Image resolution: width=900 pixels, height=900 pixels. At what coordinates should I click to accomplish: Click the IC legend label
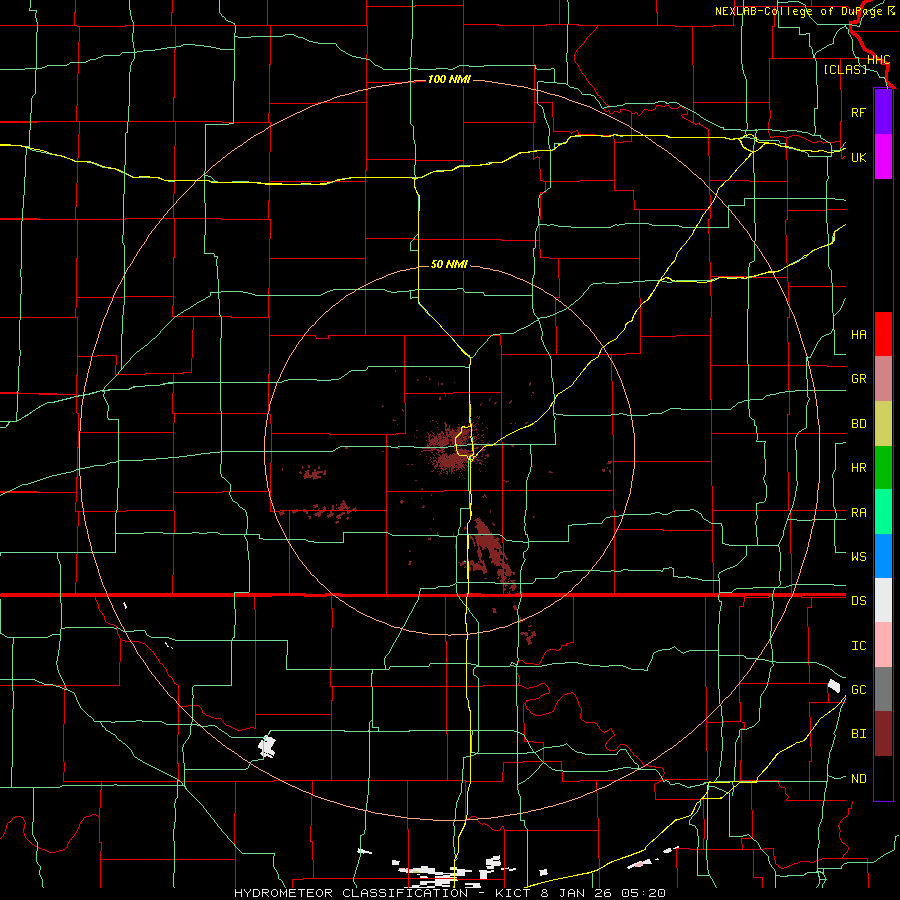click(x=858, y=646)
